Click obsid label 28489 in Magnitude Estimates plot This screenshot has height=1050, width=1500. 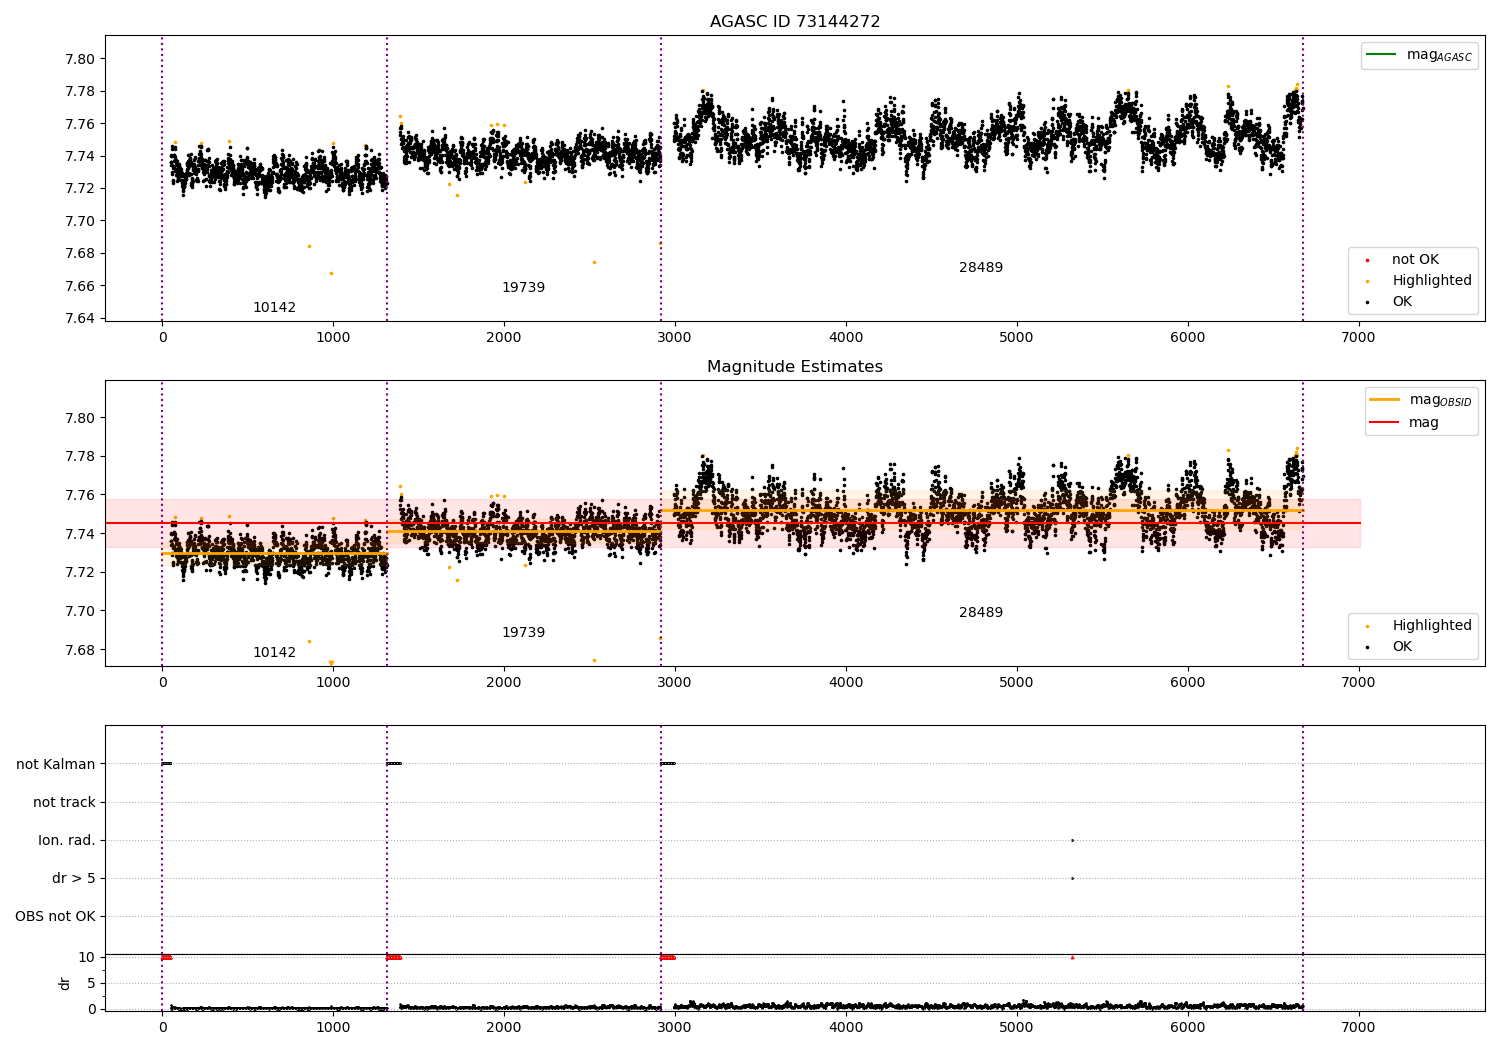point(981,612)
